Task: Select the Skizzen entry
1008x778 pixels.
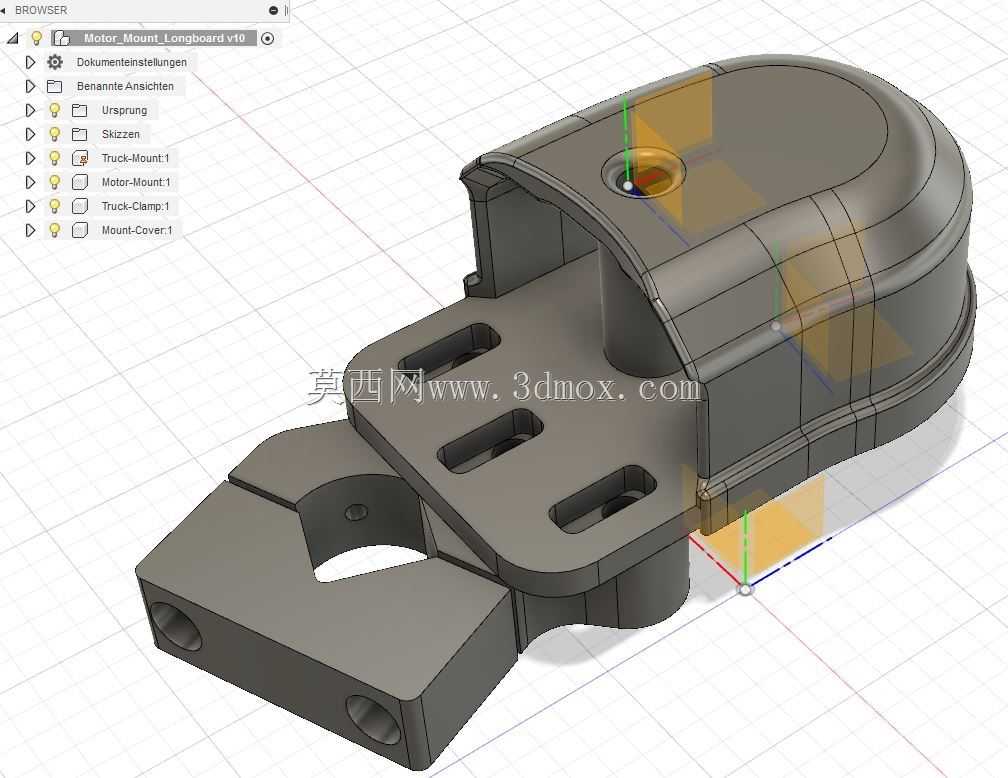Action: coord(120,134)
